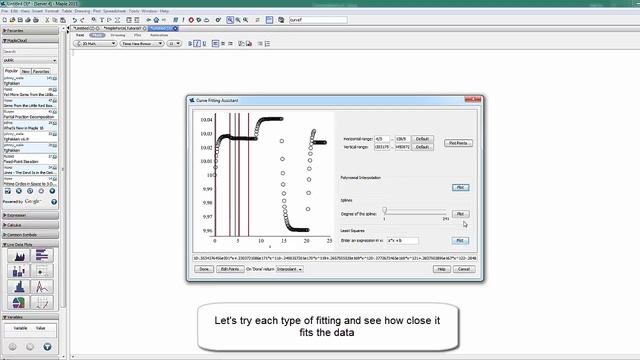Select the horizontal bar chart icon in Live Data Plots
640x360 pixels.
pos(42,256)
